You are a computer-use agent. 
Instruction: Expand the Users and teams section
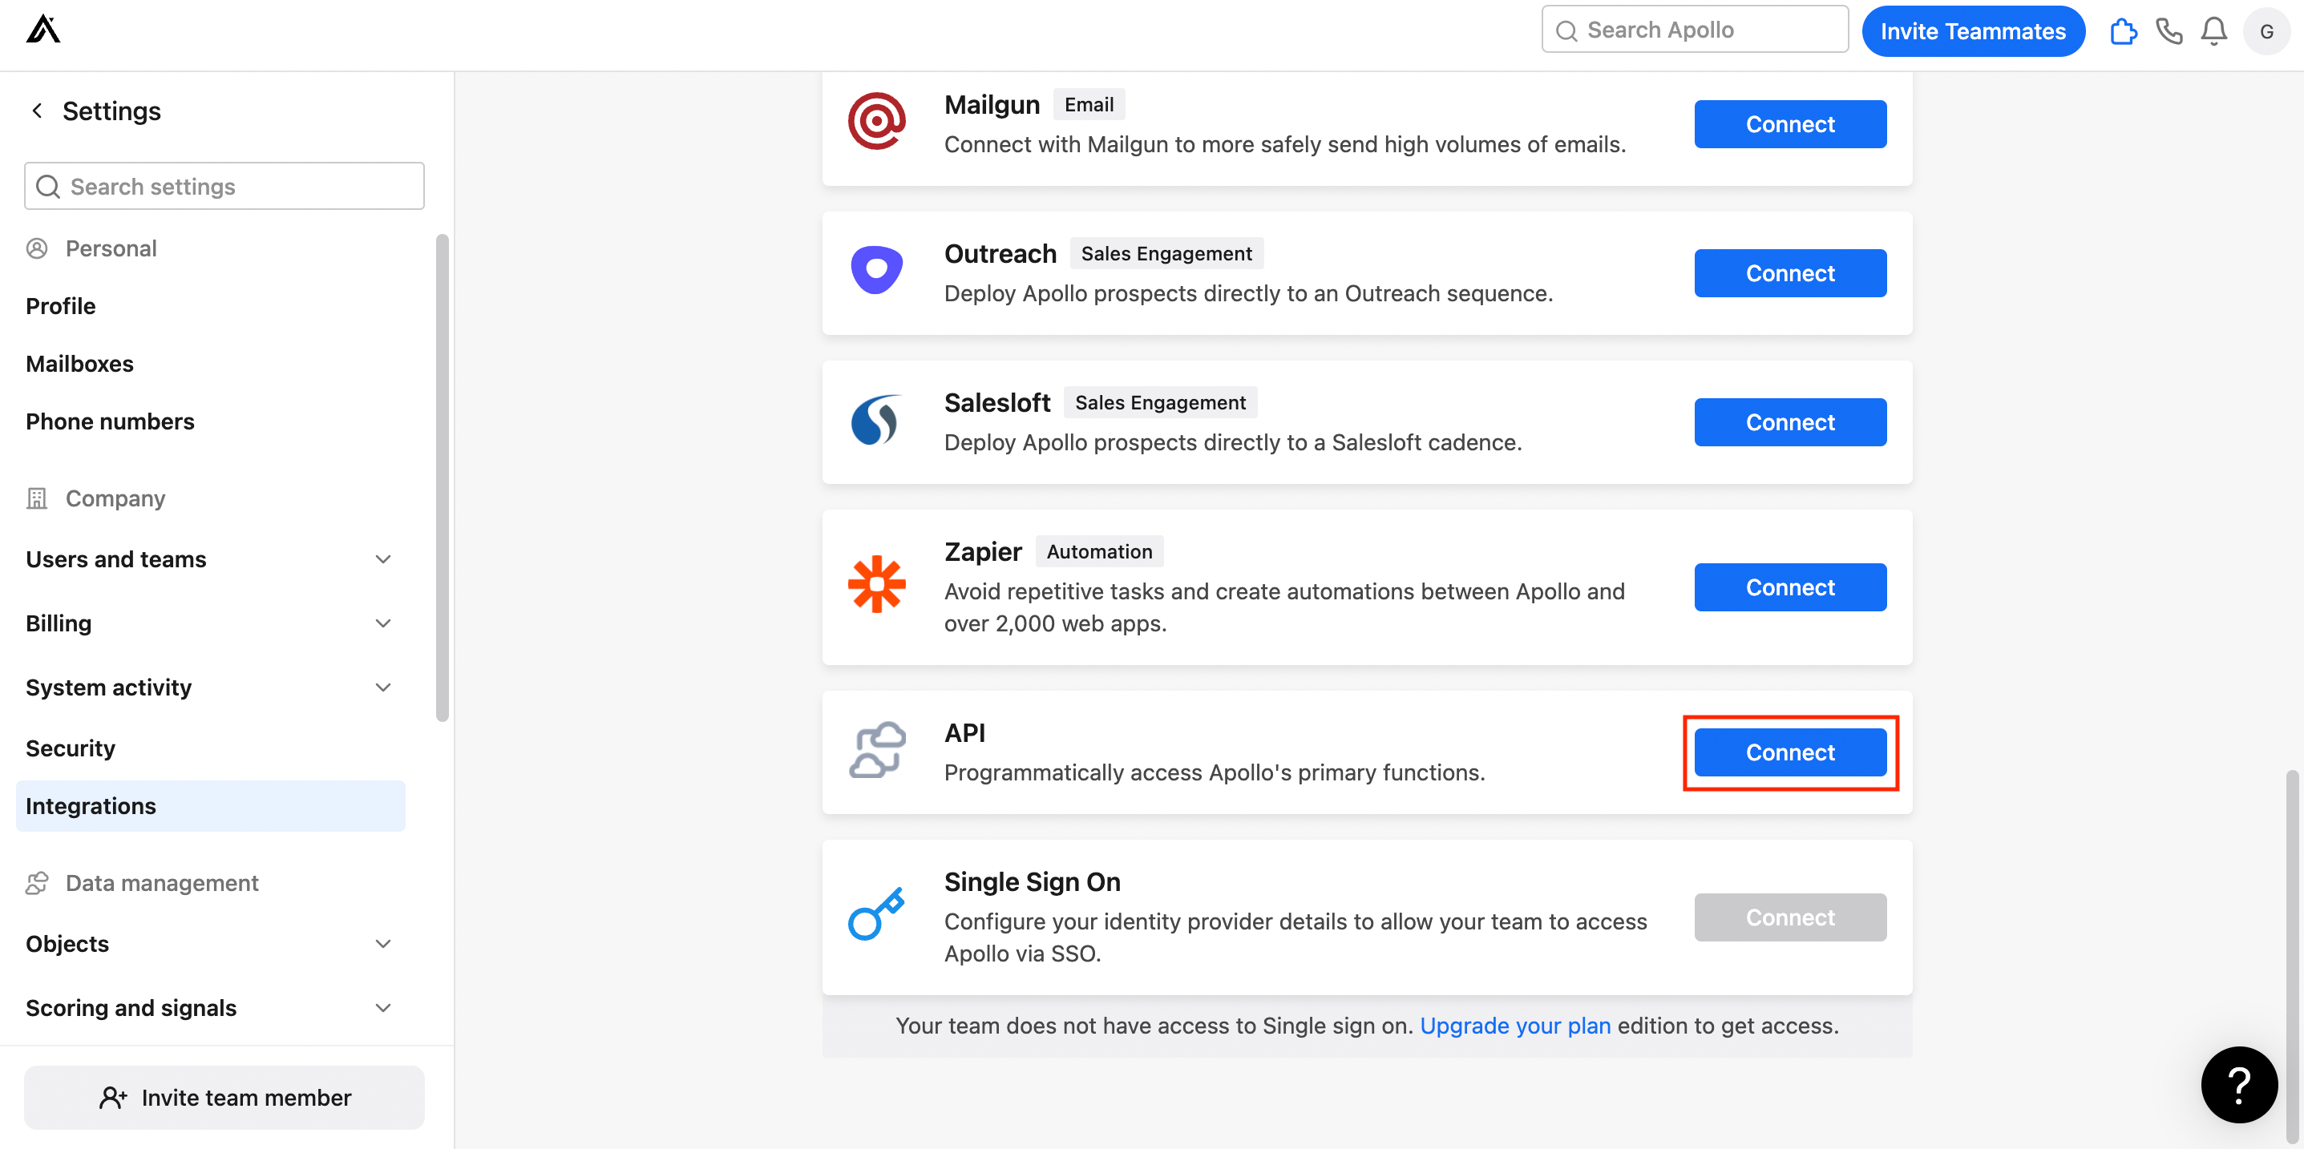click(383, 559)
